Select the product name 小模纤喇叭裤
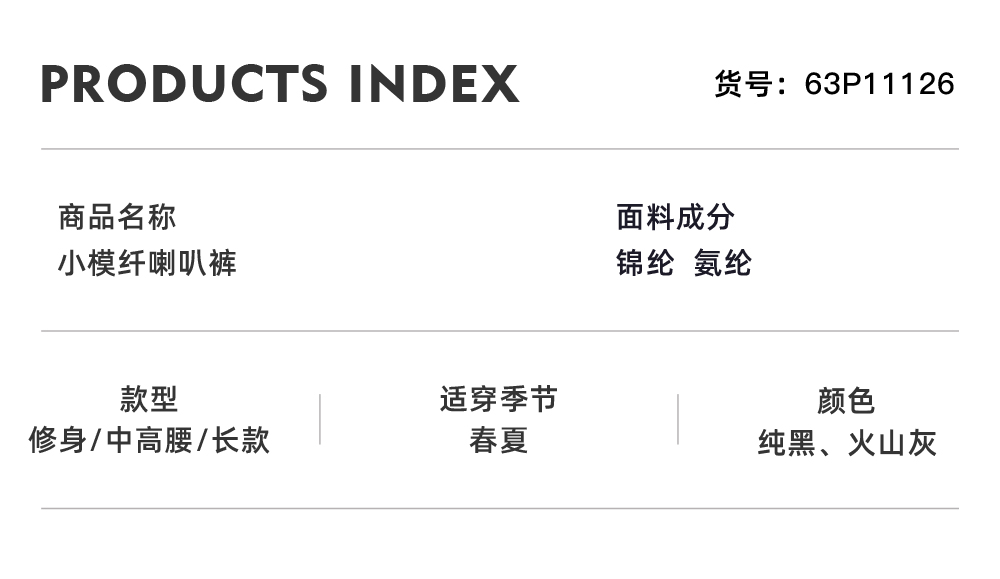 147,263
